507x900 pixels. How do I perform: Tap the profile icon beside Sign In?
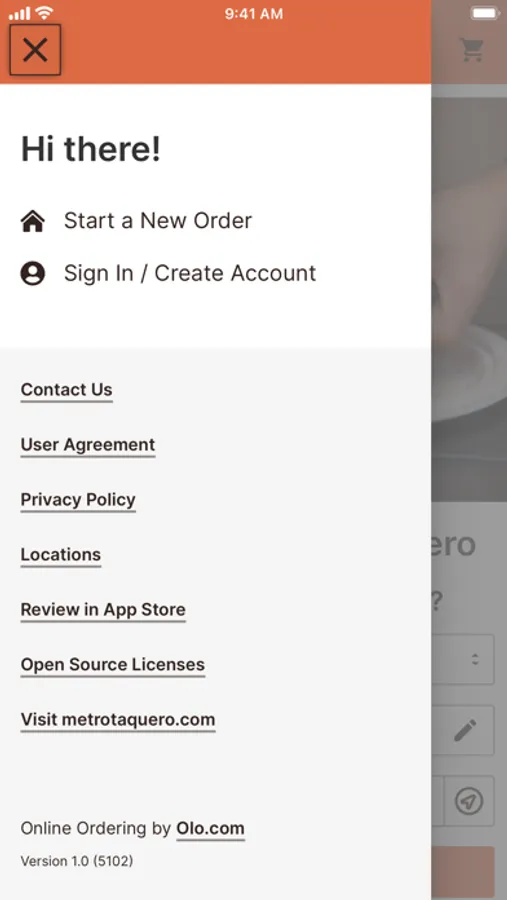[x=33, y=273]
